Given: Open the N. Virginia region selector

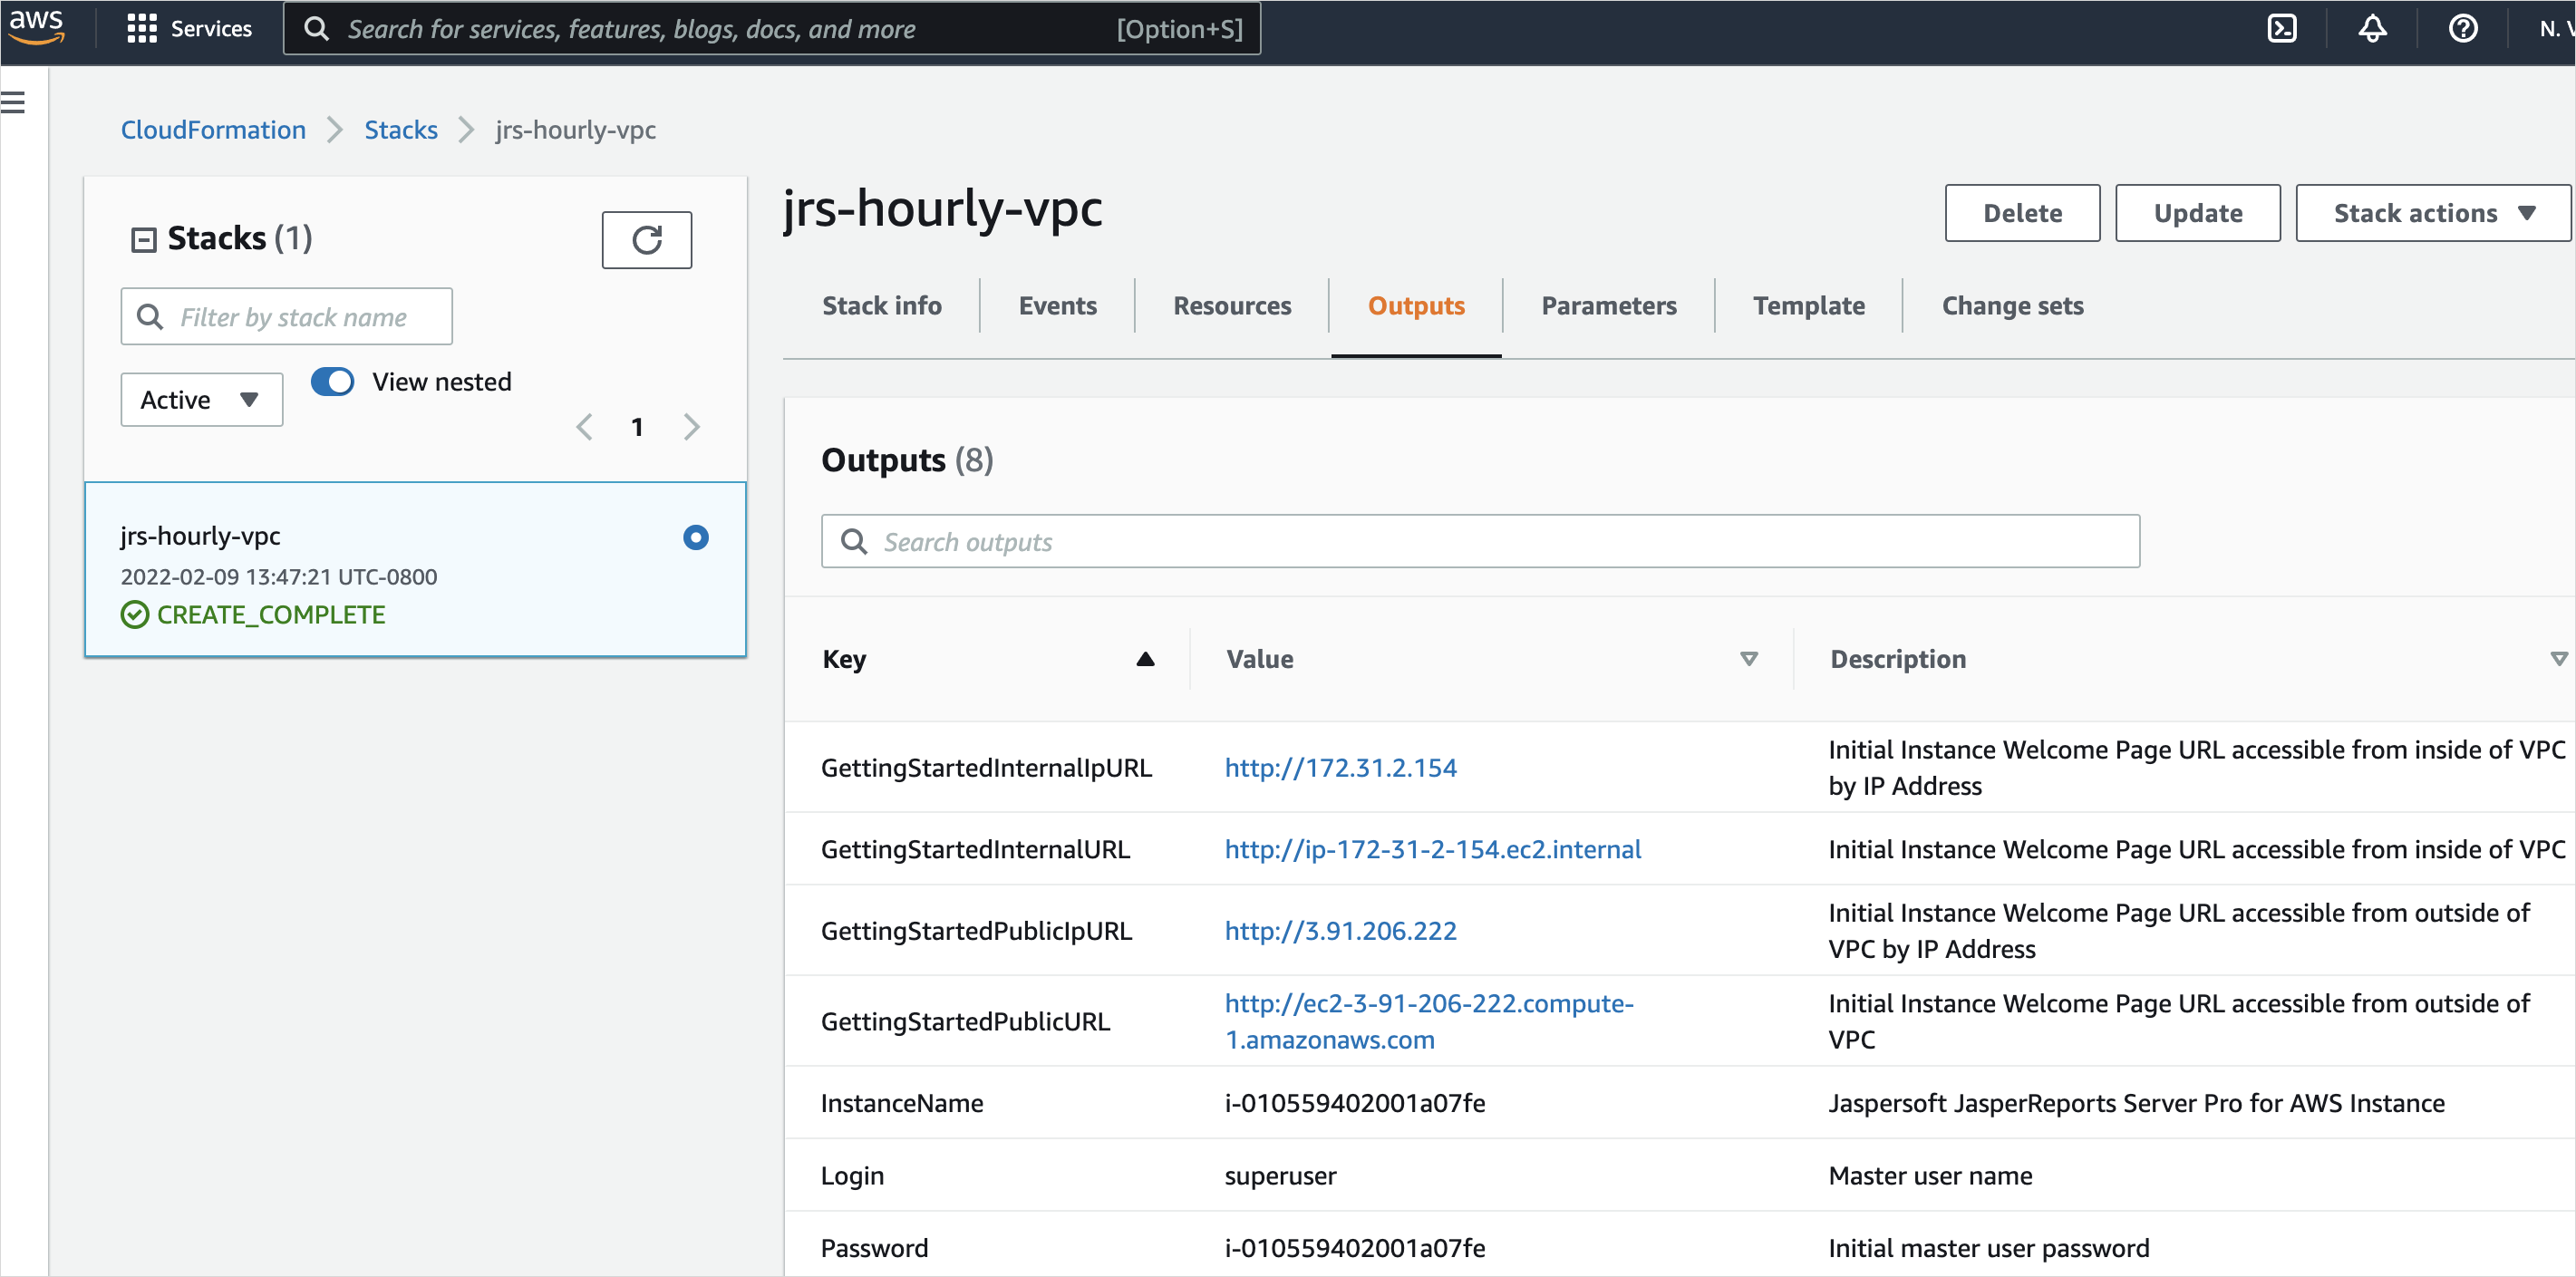Looking at the screenshot, I should (2556, 28).
